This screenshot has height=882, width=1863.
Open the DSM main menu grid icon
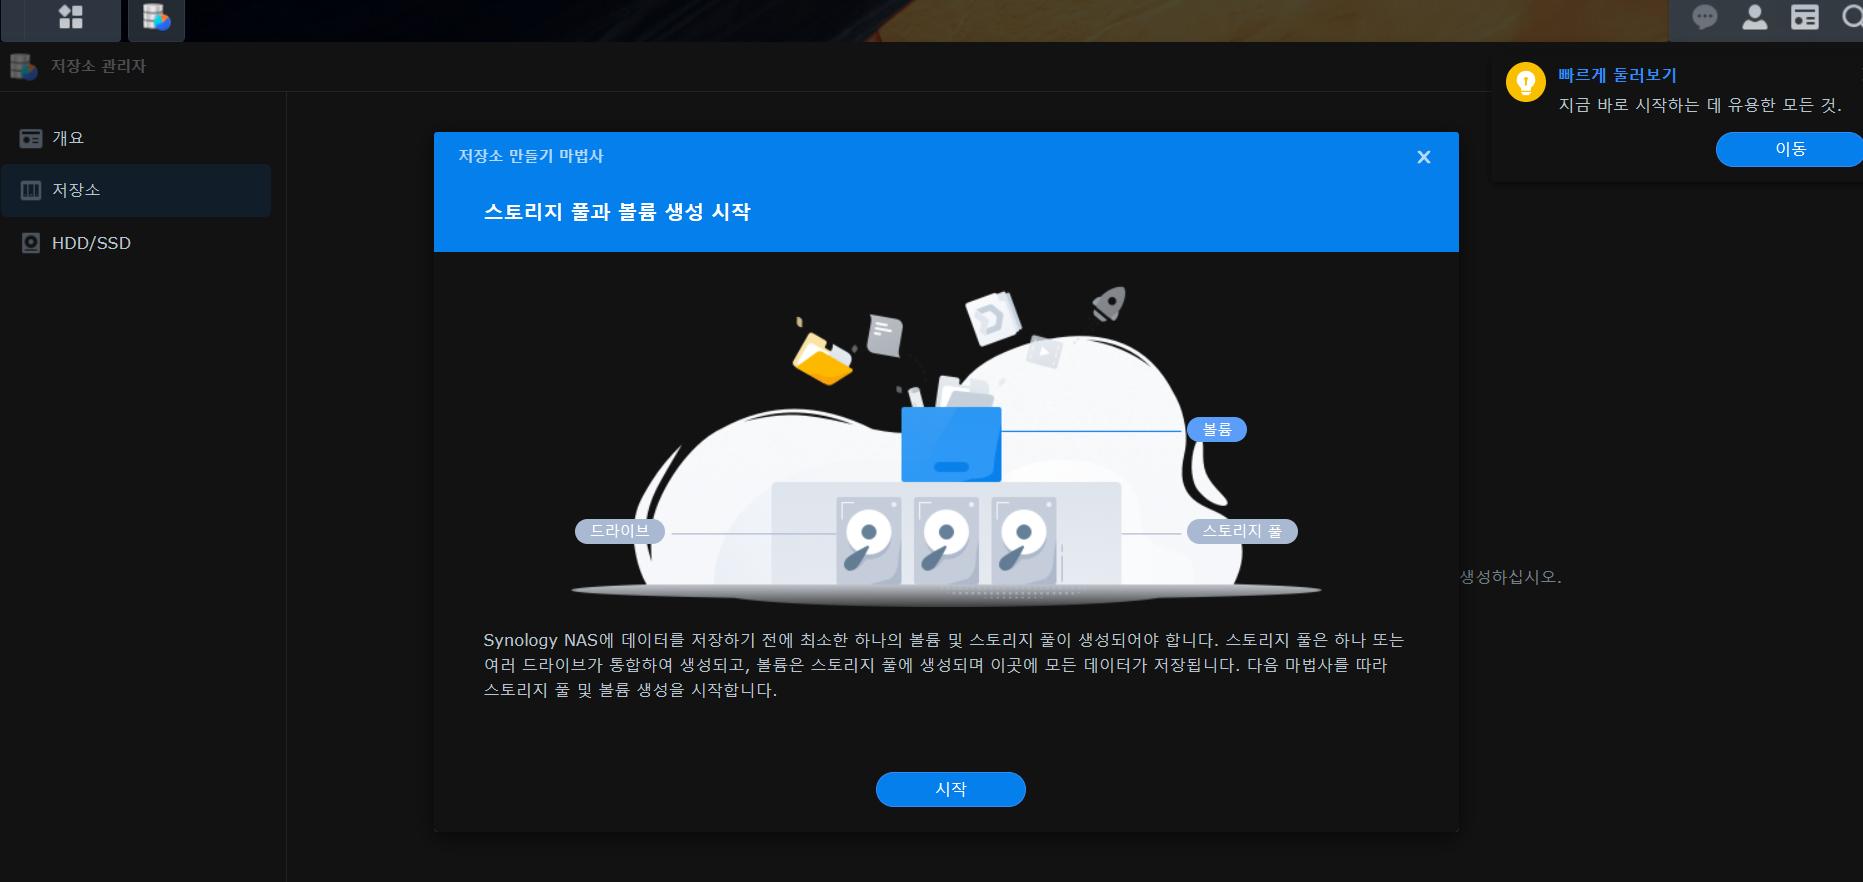pyautogui.click(x=70, y=18)
